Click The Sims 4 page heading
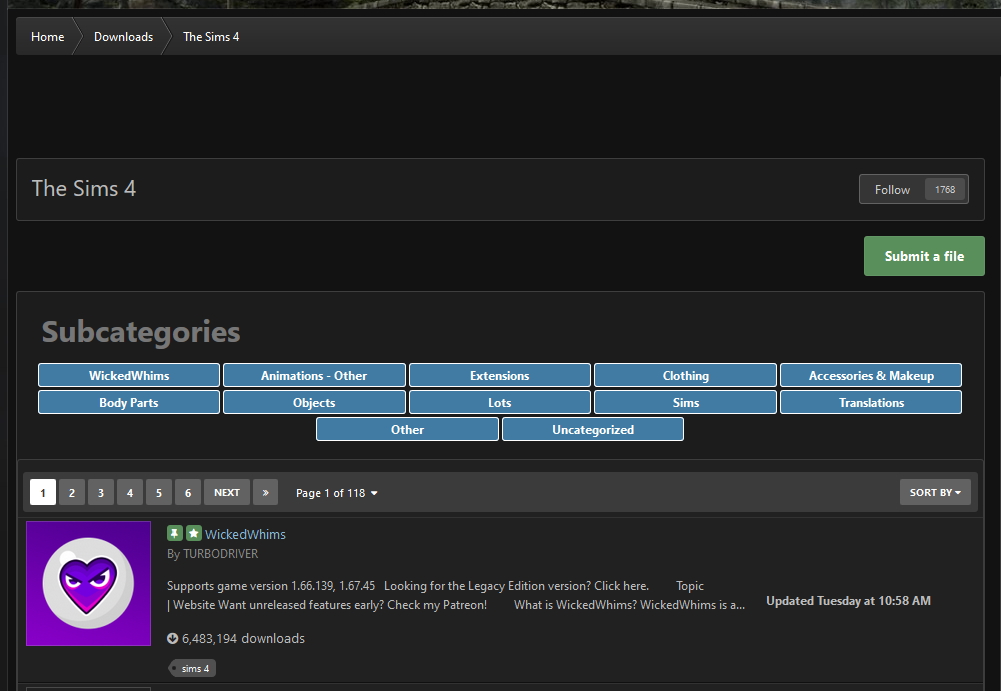The image size is (1001, 691). tap(84, 188)
